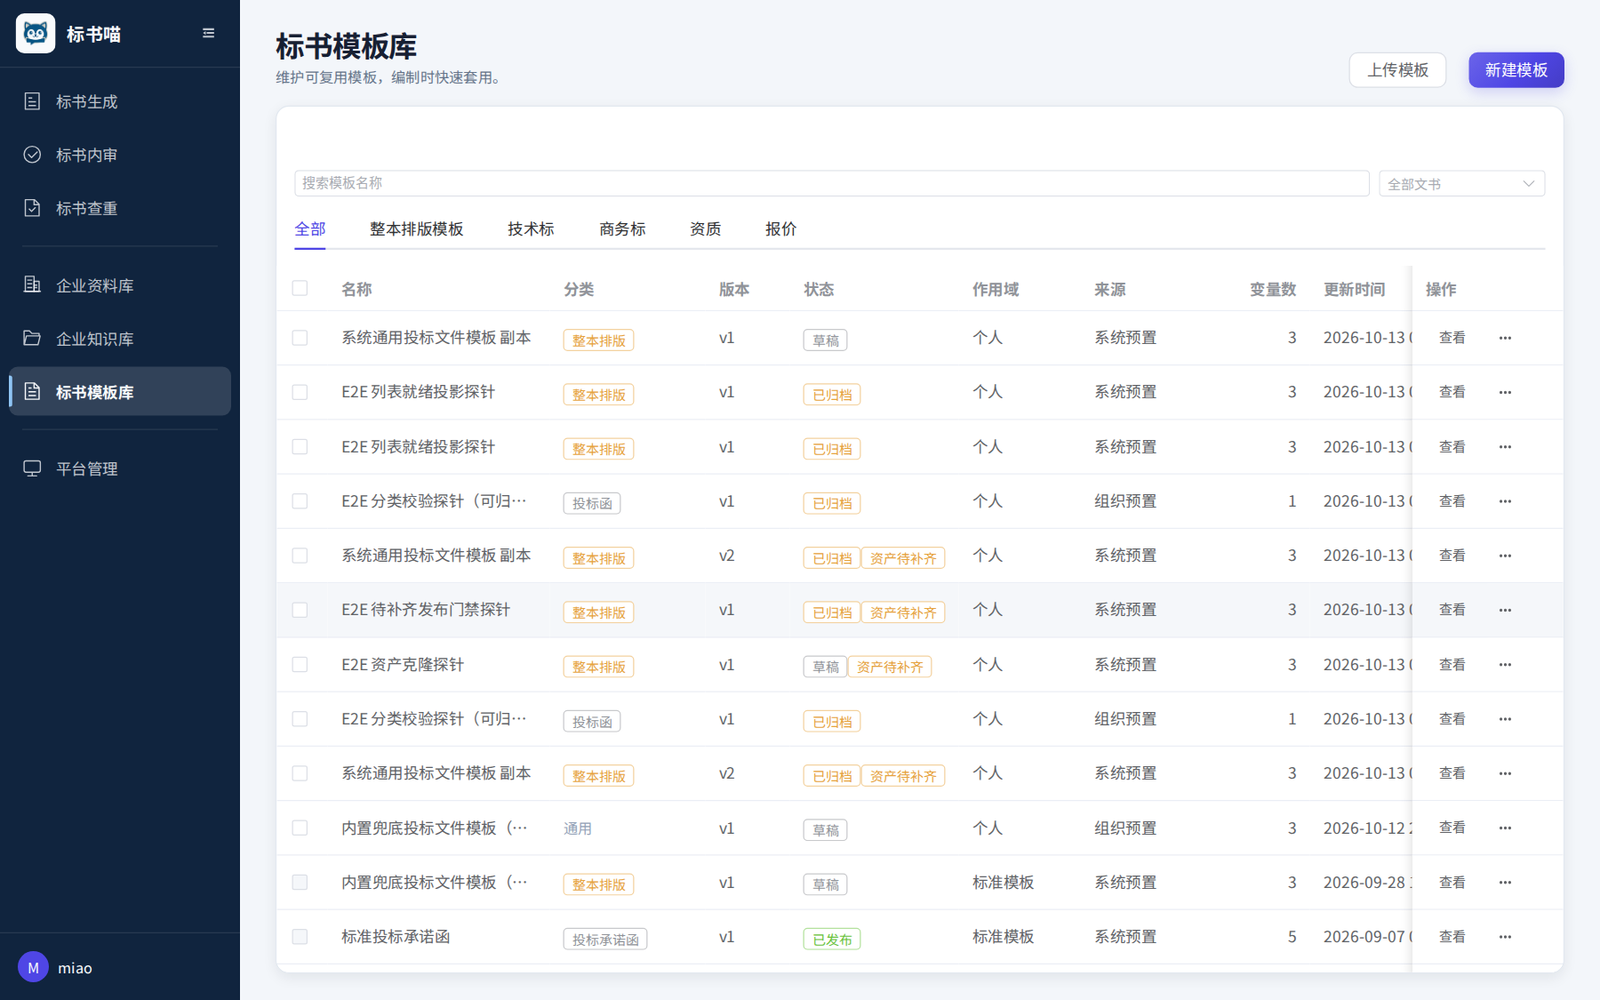Click the 变量数 column header
Image resolution: width=1600 pixels, height=1000 pixels.
coord(1273,289)
